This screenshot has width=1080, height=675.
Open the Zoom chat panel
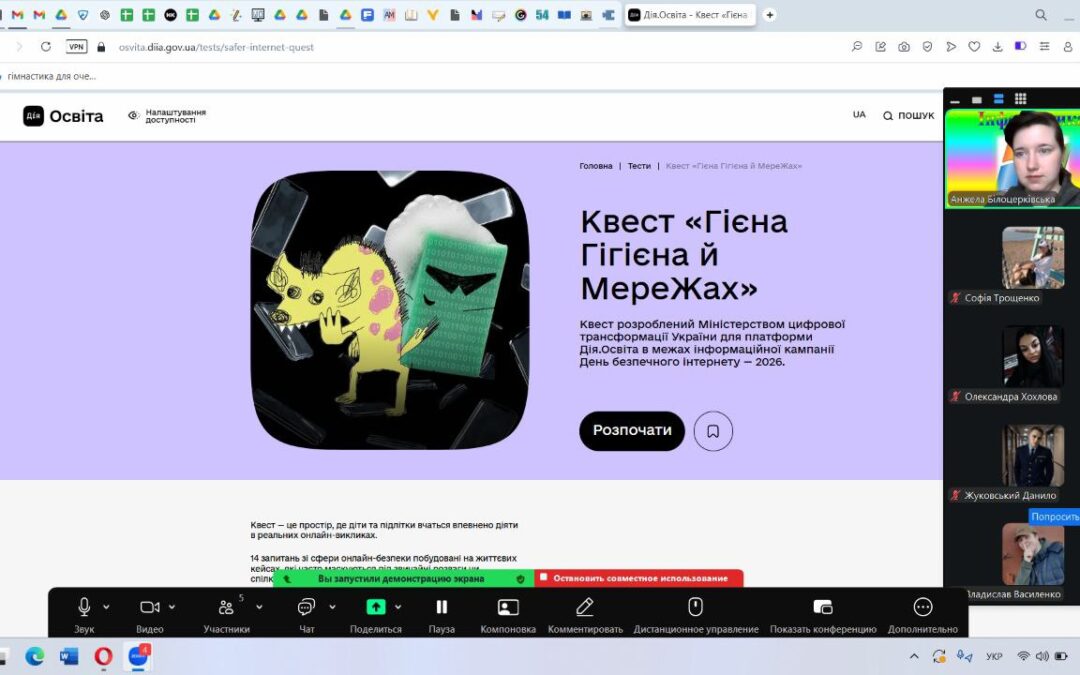305,606
